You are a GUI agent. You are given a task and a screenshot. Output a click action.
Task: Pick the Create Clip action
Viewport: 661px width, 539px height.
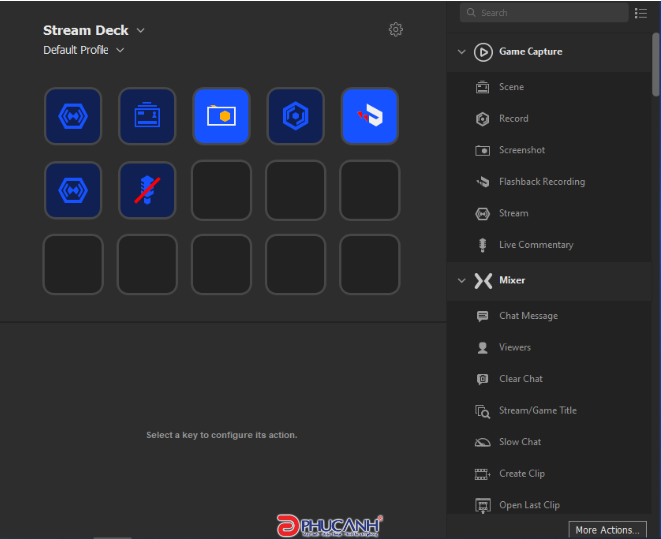point(549,474)
